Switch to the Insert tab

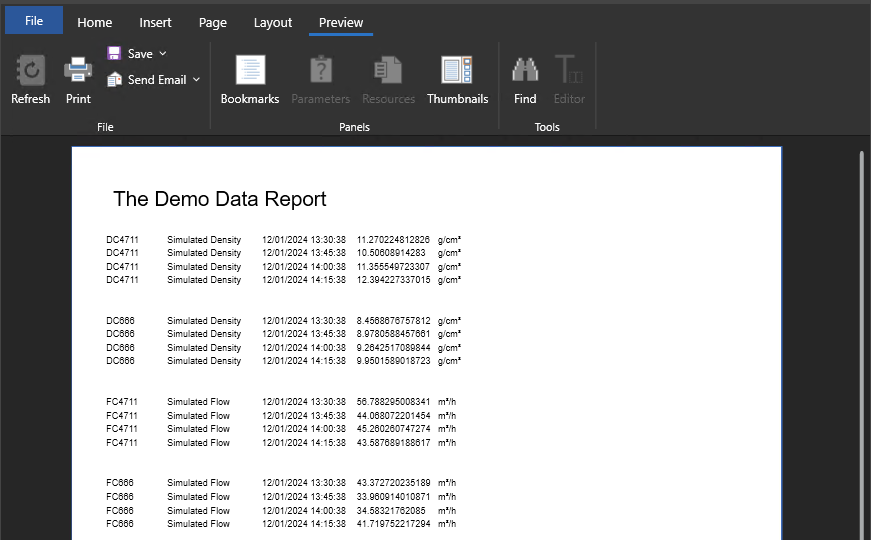coord(155,23)
